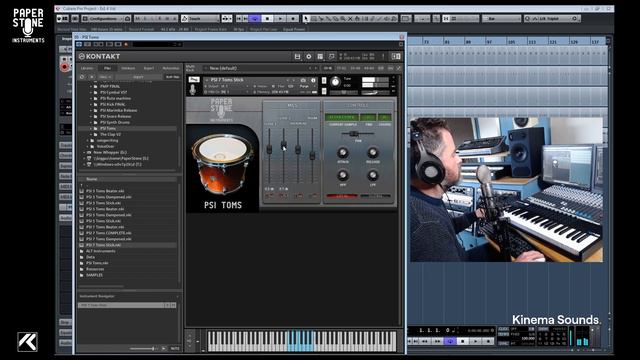Image resolution: width=640 pixels, height=360 pixels.
Task: Click Record in Cubase bottom transport panel
Action: click(488, 341)
